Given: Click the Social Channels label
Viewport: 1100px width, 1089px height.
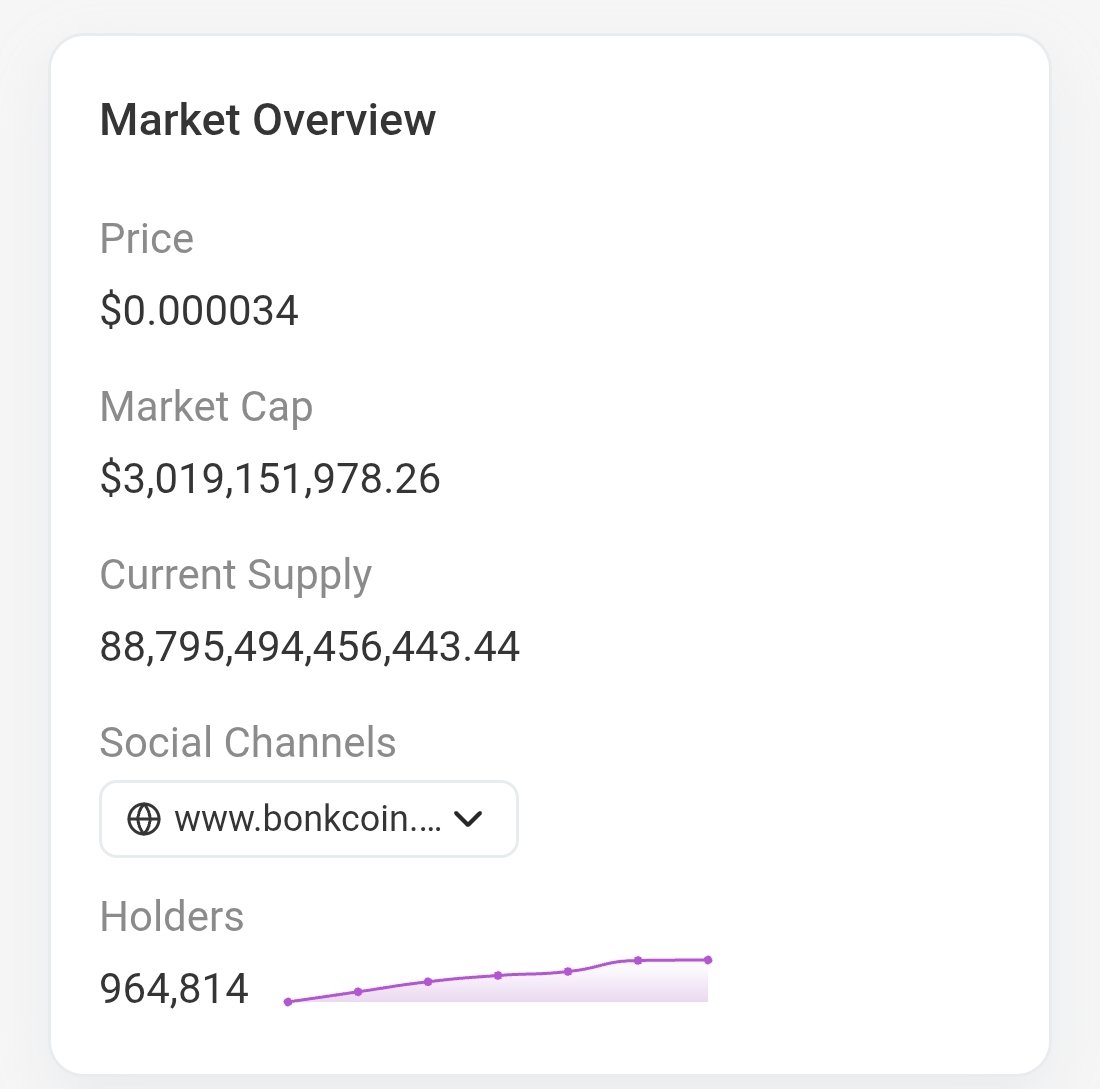Looking at the screenshot, I should 248,742.
